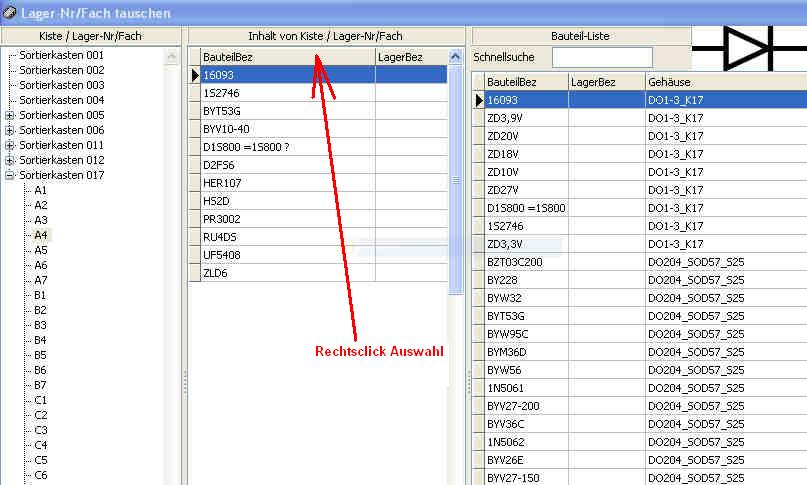Select compartment B1 in tree
Image resolution: width=807 pixels, height=485 pixels.
click(x=40, y=295)
